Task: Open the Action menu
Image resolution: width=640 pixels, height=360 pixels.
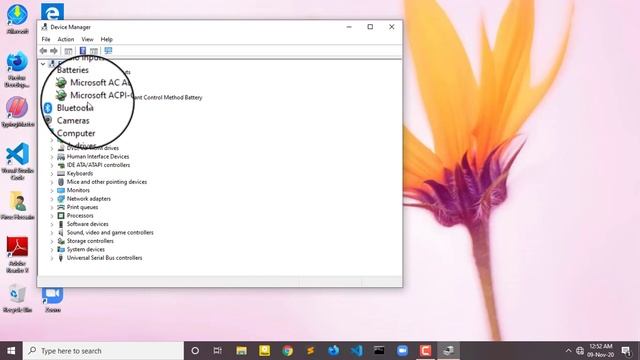Action: click(x=66, y=39)
